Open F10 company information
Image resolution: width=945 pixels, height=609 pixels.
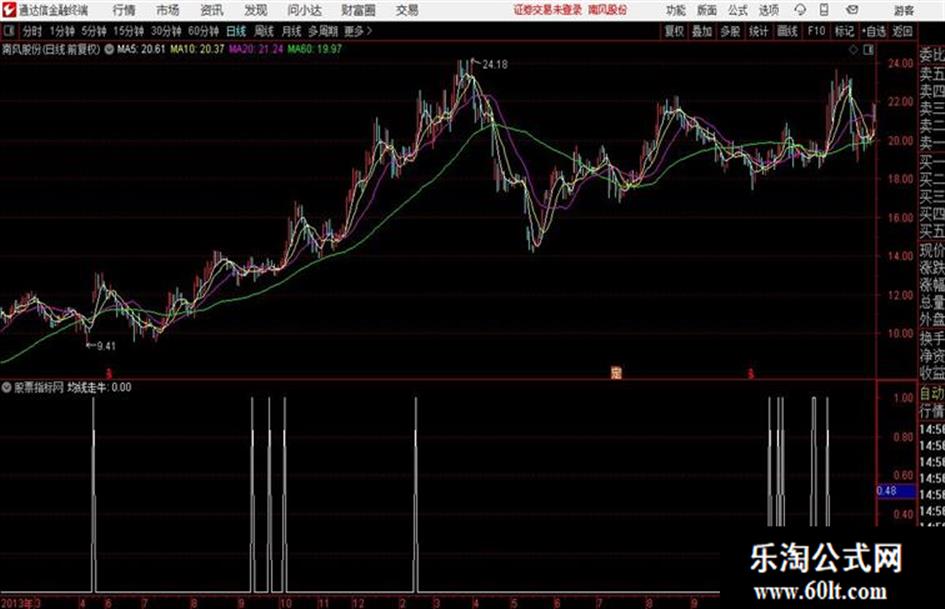(816, 31)
